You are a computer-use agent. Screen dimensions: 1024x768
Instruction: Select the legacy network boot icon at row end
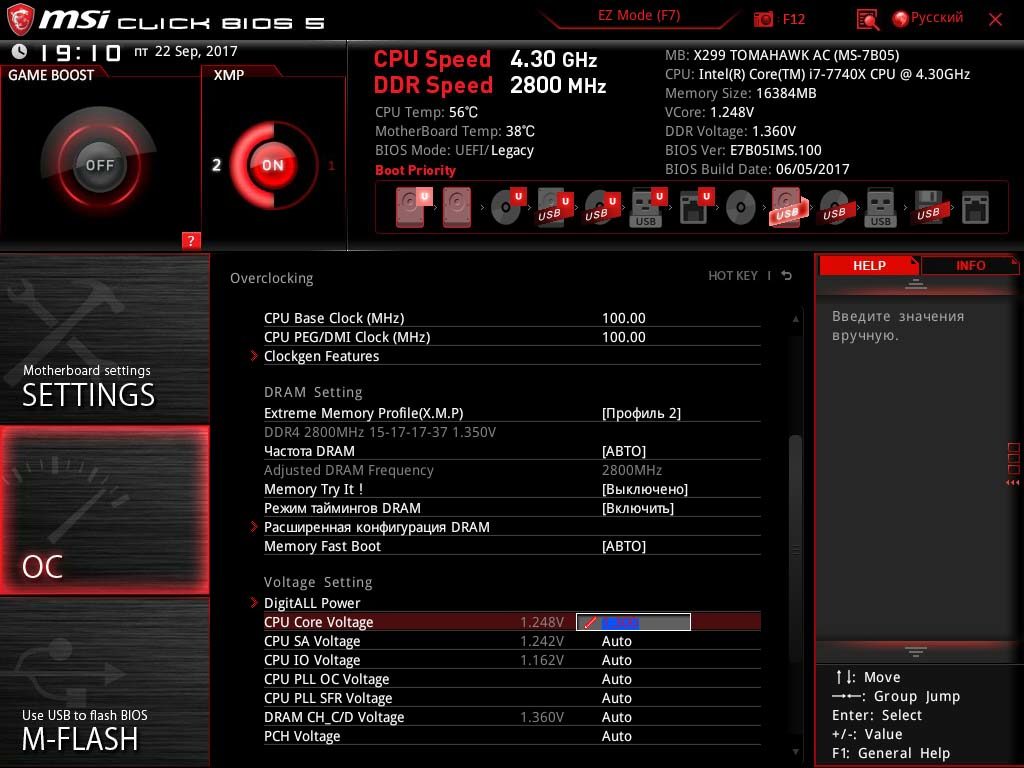point(976,208)
